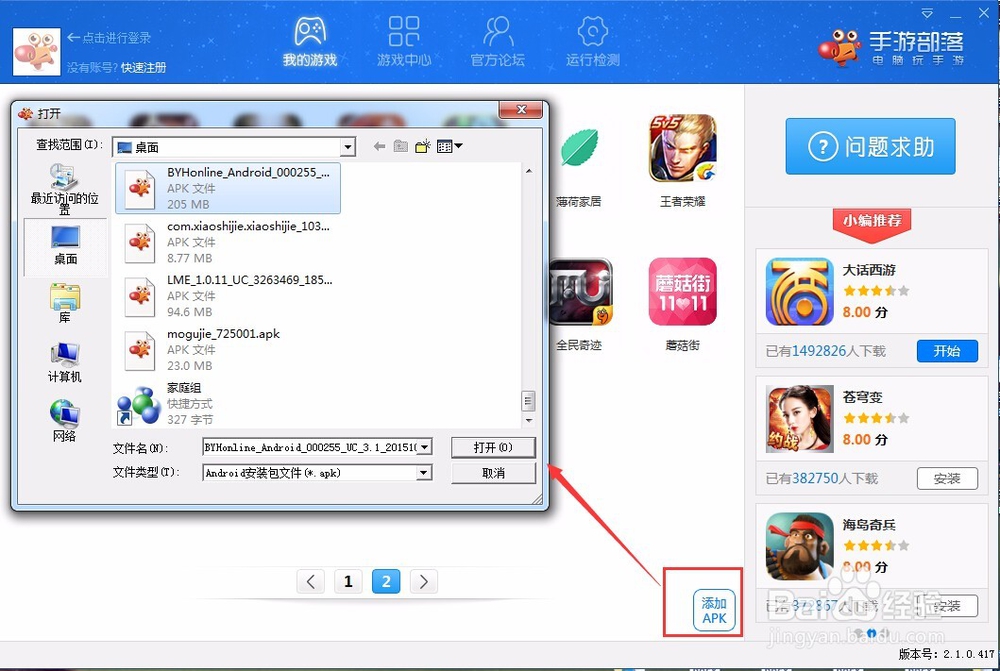This screenshot has height=671, width=1000.
Task: Open the view menu dropdown icon
Action: click(450, 147)
